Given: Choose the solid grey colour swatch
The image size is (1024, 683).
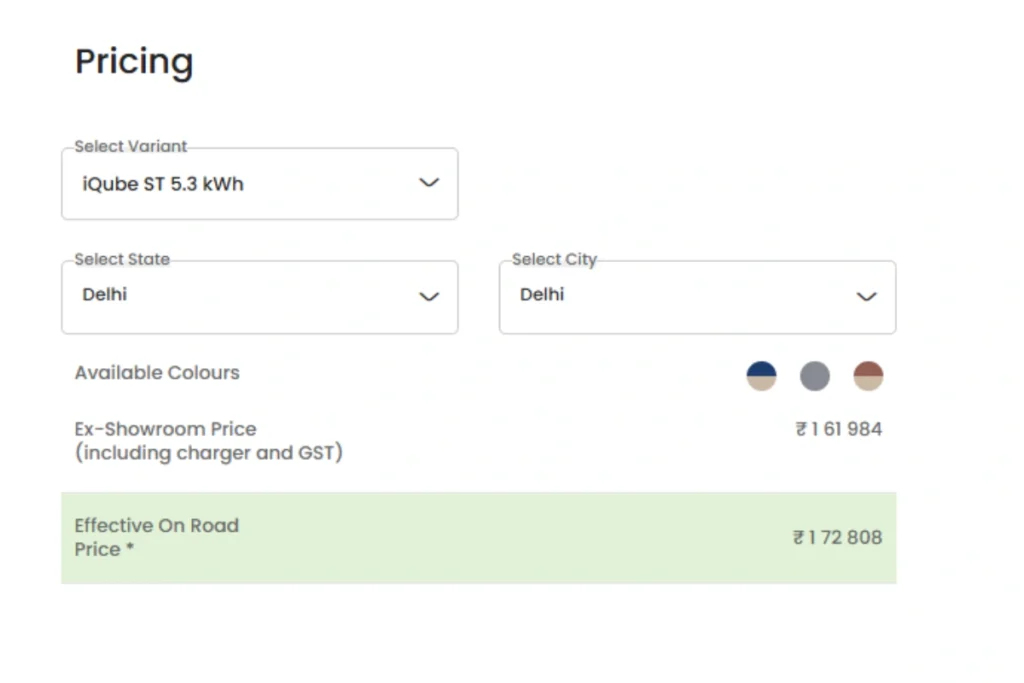Looking at the screenshot, I should pyautogui.click(x=815, y=376).
